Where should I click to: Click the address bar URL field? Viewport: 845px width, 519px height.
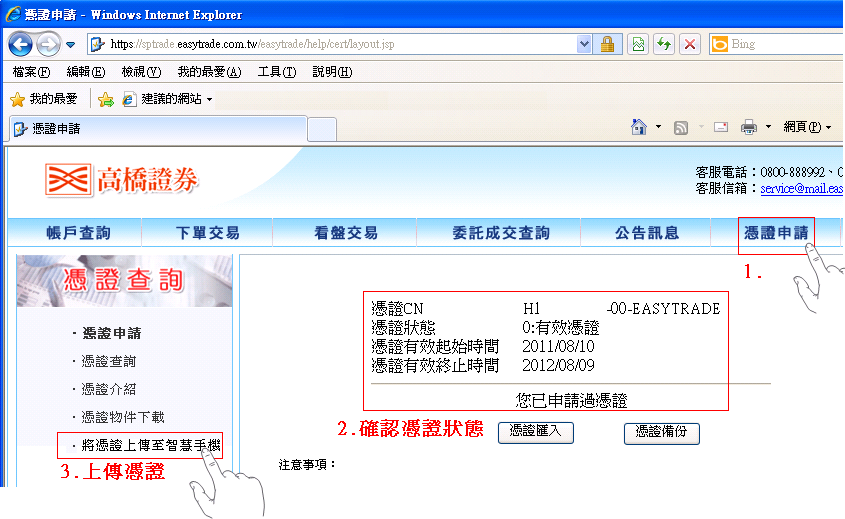(x=340, y=44)
